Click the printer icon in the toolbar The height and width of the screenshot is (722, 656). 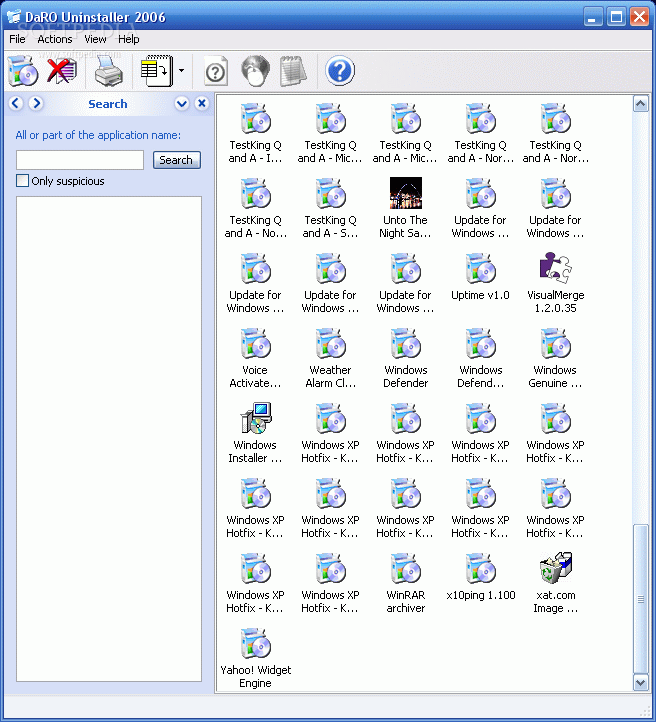109,71
